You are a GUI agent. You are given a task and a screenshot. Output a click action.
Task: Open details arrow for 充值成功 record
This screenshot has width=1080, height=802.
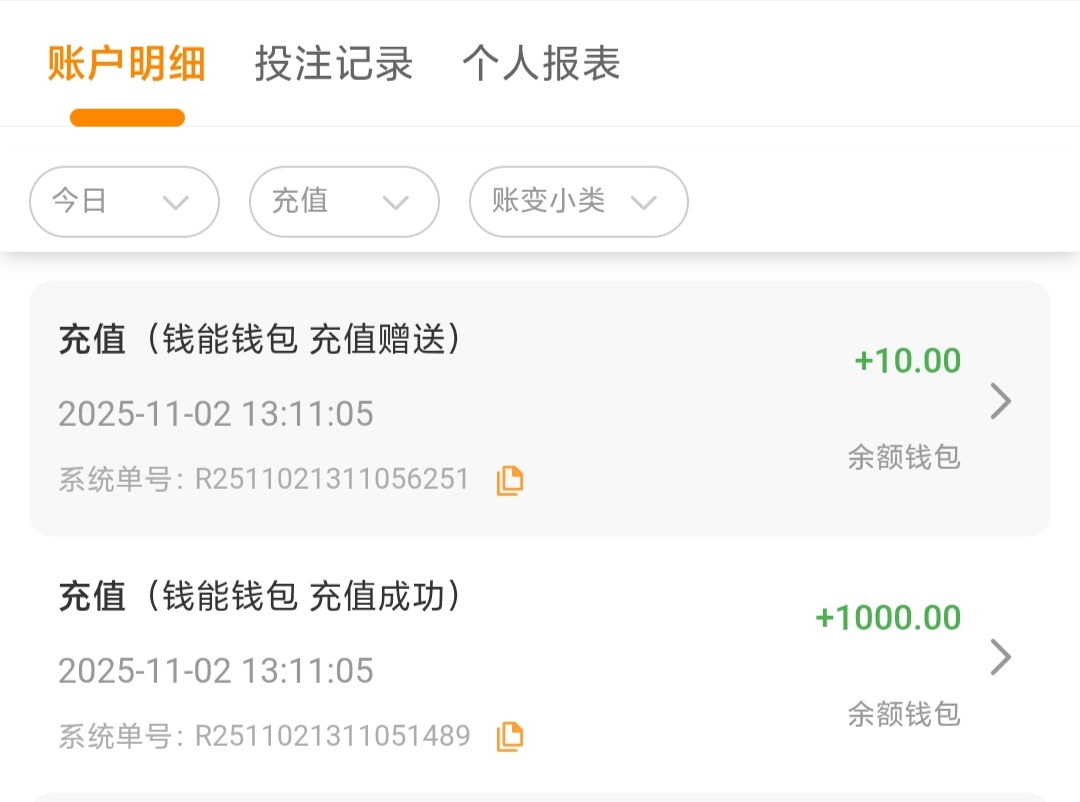click(1000, 658)
